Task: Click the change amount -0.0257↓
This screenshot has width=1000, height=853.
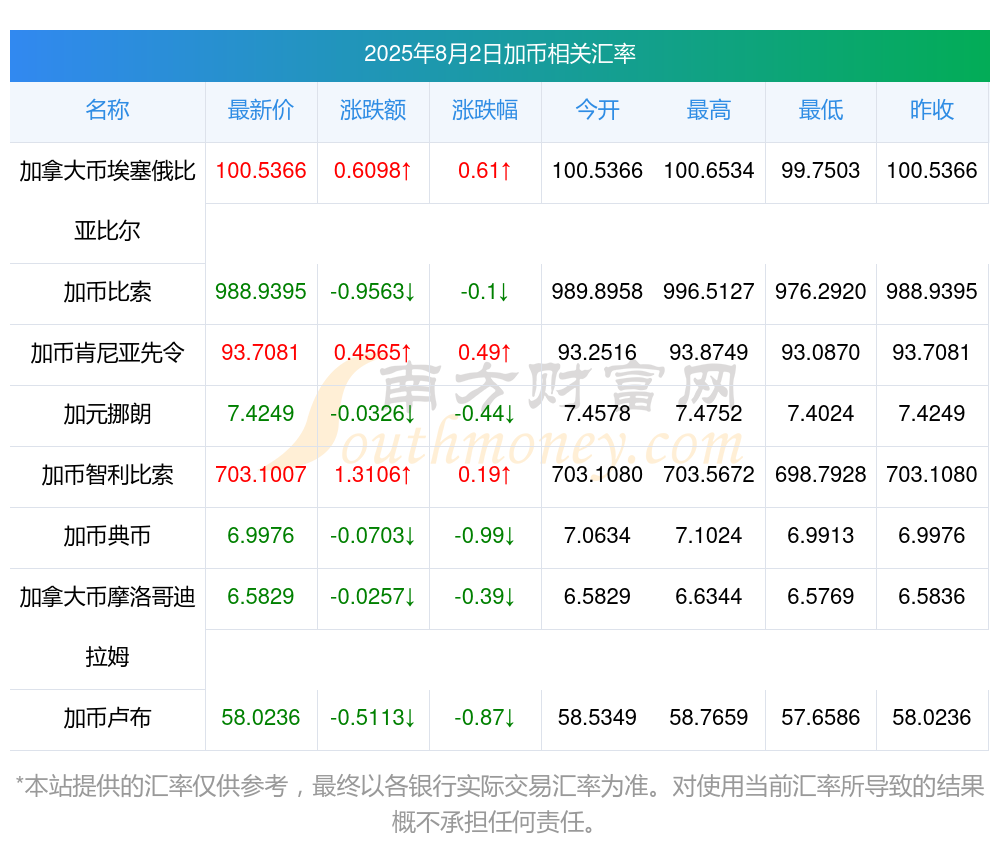Action: coord(373,597)
